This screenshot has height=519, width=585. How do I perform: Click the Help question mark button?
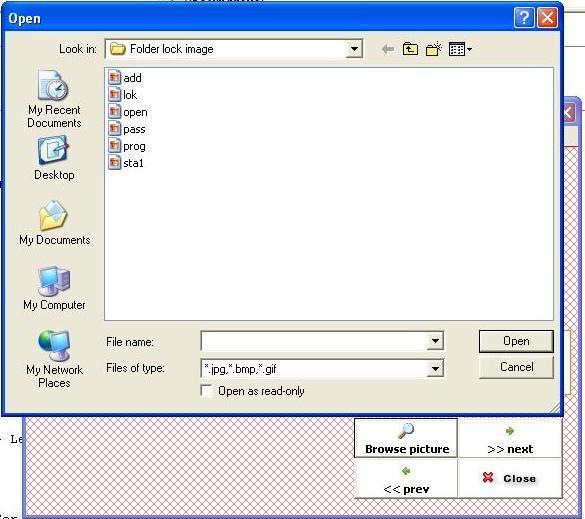524,18
